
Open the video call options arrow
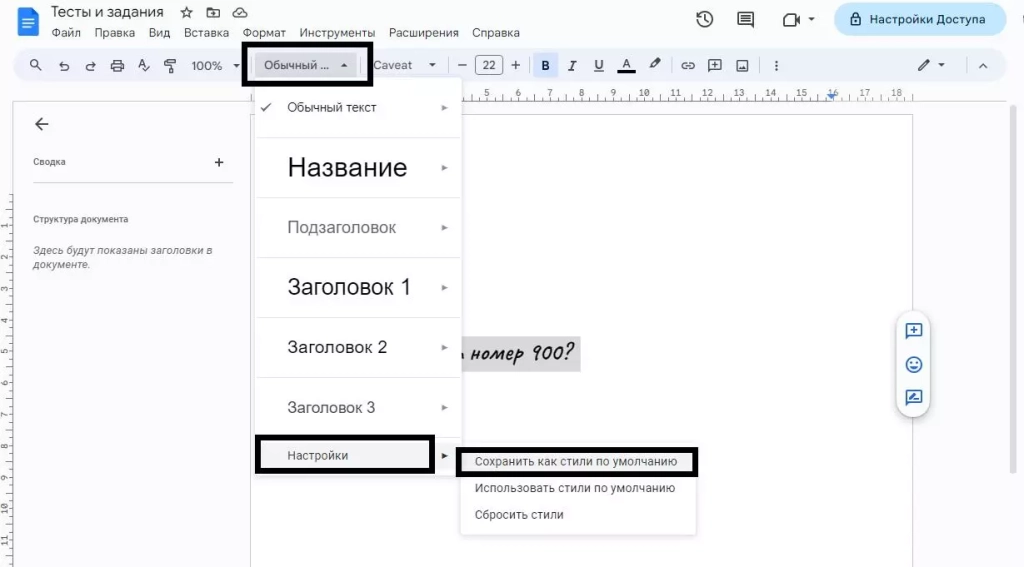(x=812, y=20)
